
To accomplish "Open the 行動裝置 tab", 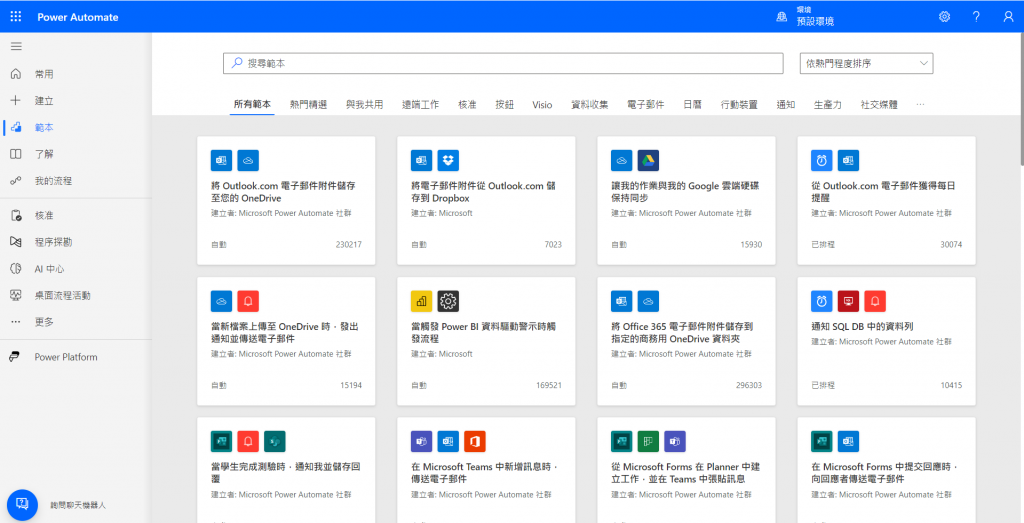I will pos(739,104).
